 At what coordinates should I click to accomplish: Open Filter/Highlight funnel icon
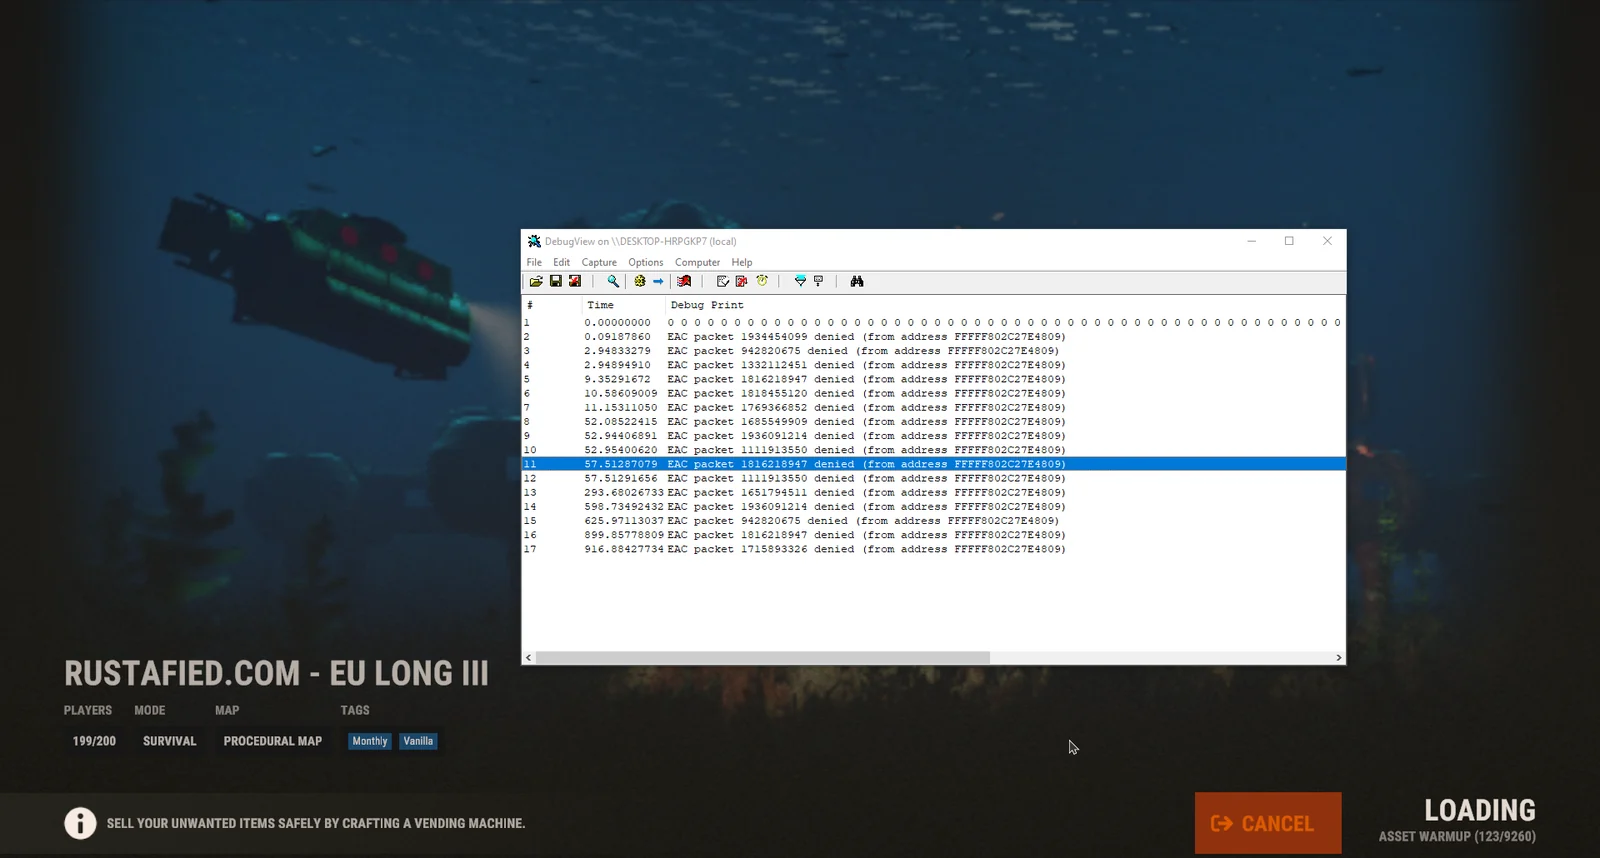pyautogui.click(x=800, y=282)
